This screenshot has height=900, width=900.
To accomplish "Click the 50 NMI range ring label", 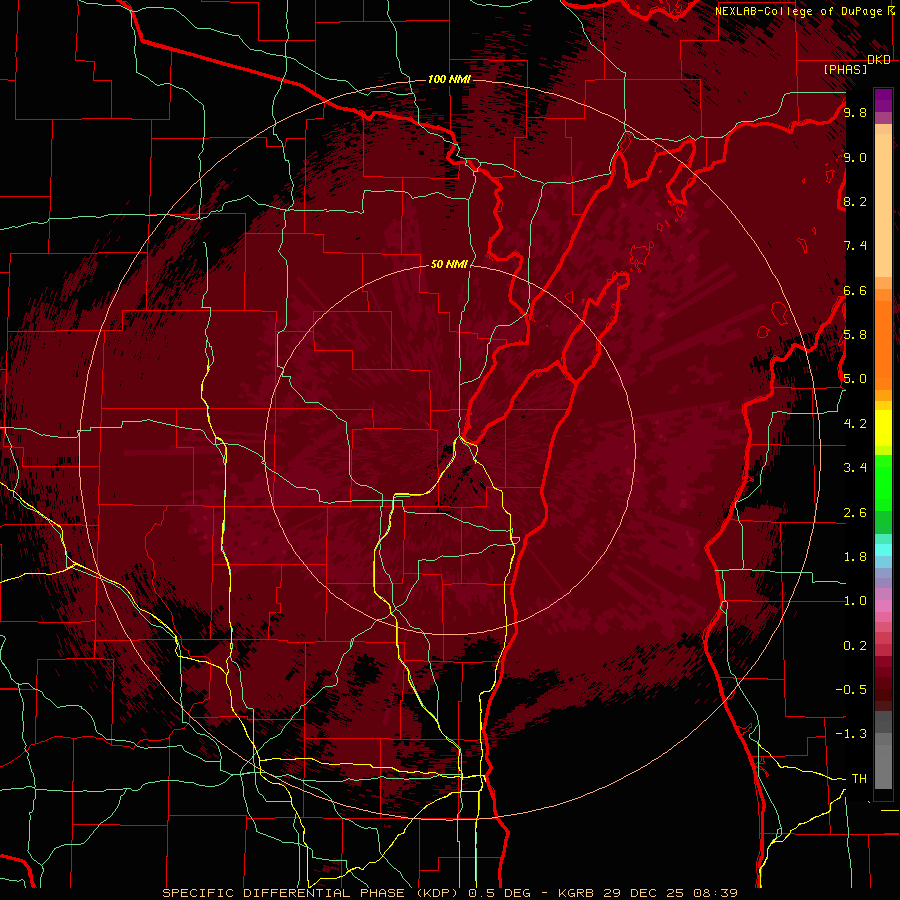I will click(449, 264).
